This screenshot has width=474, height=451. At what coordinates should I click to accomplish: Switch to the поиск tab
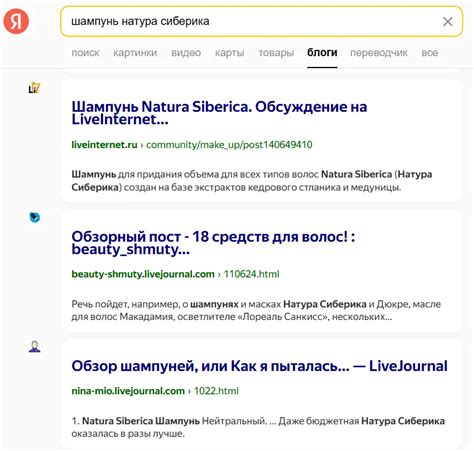coord(85,53)
